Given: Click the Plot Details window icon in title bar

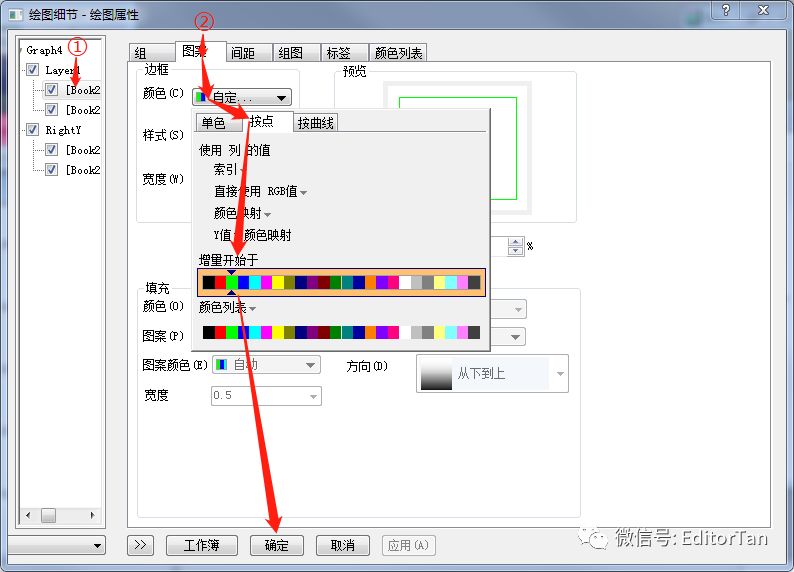Looking at the screenshot, I should click(16, 14).
